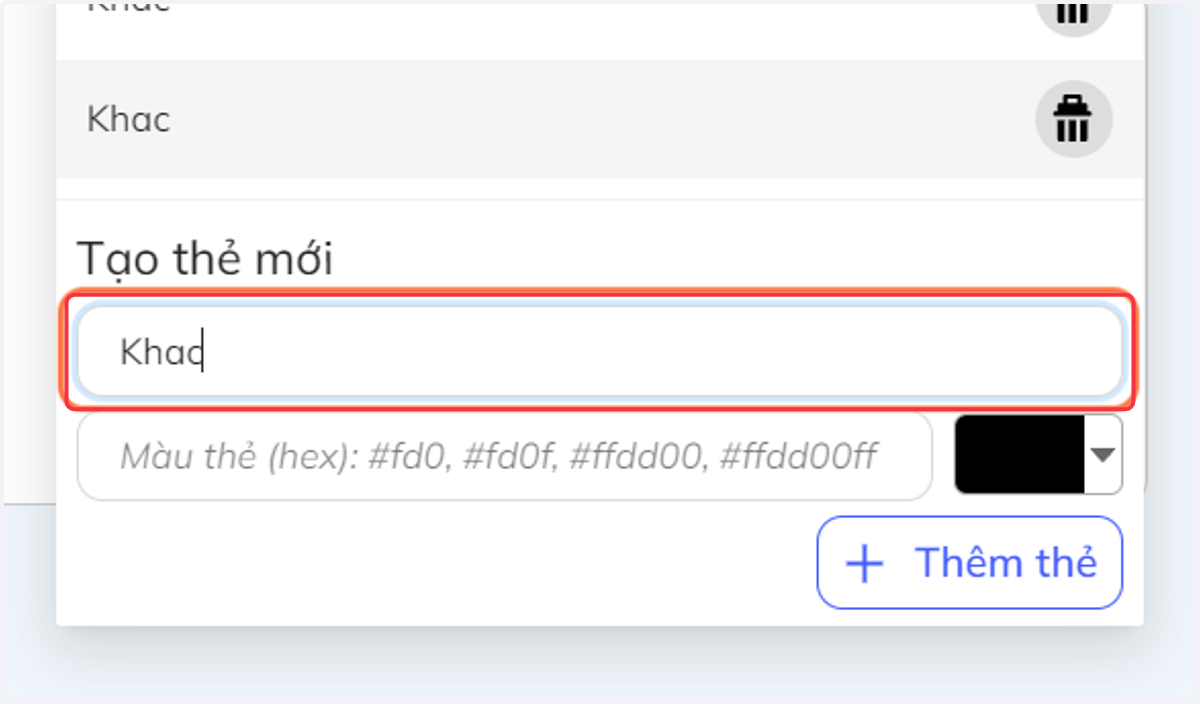Viewport: 1200px width, 704px height.
Task: Click the black fill of the color picker
Action: click(1020, 455)
